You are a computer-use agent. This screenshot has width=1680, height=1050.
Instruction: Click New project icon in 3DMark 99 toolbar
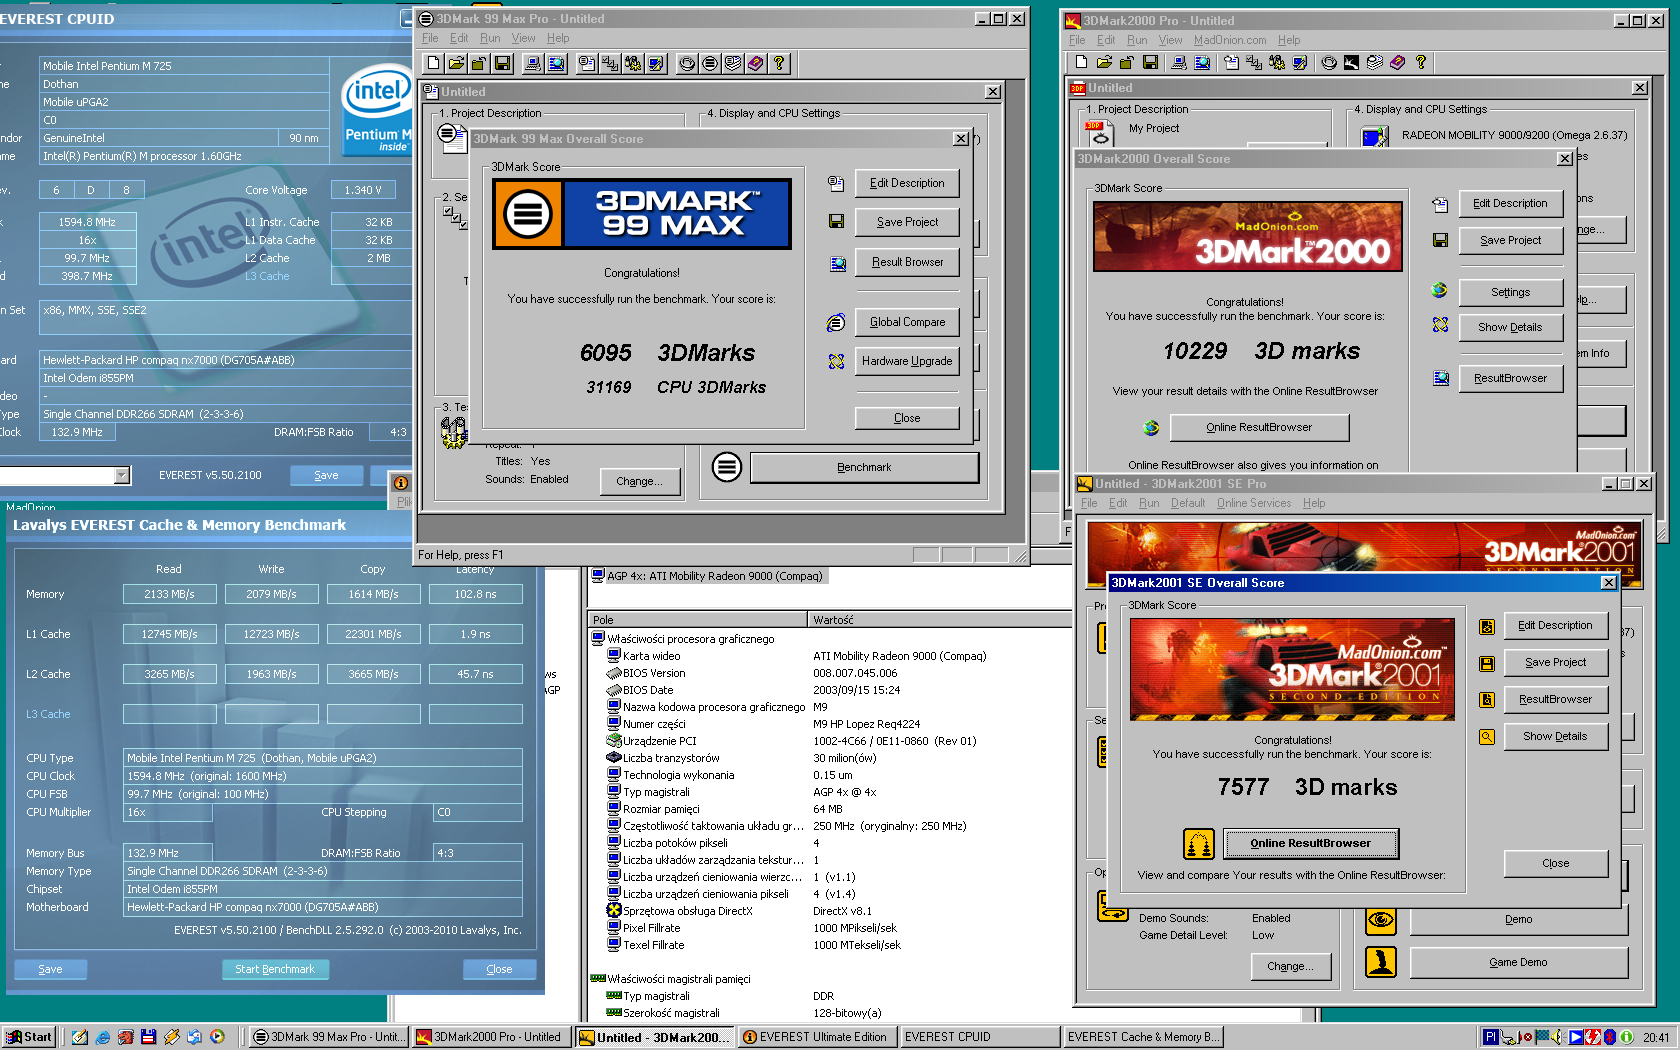(x=433, y=63)
